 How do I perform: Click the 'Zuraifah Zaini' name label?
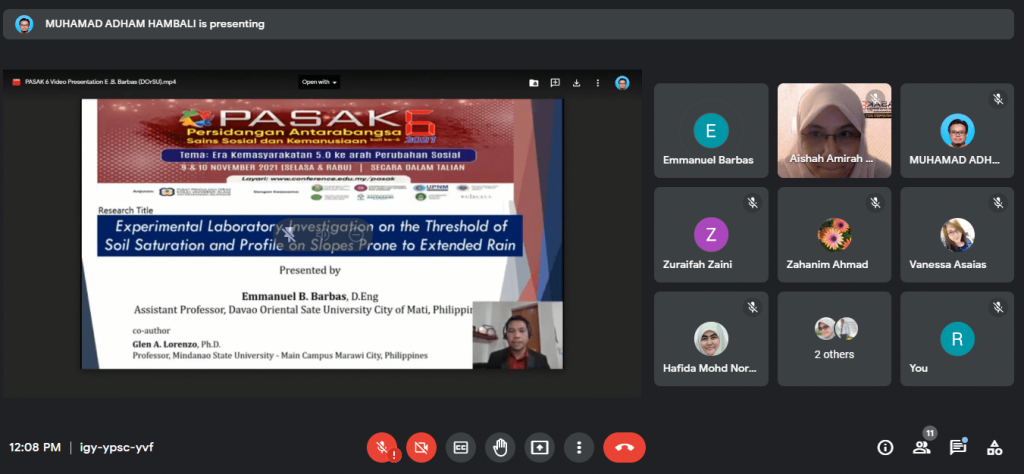coord(697,264)
